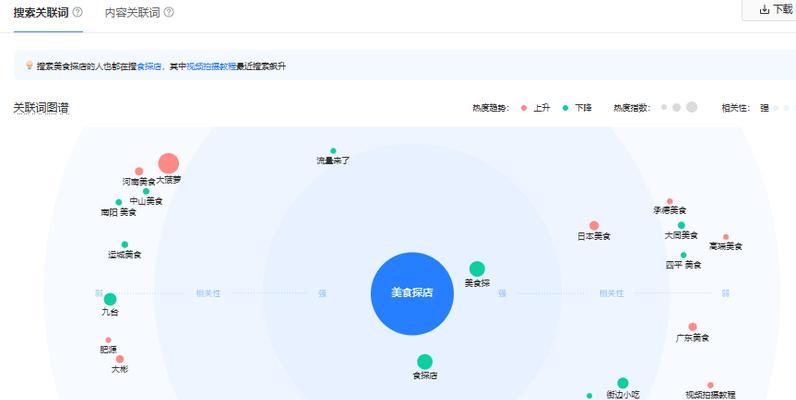Select the 南阳美食 node
This screenshot has height=400, width=796.
tap(119, 202)
